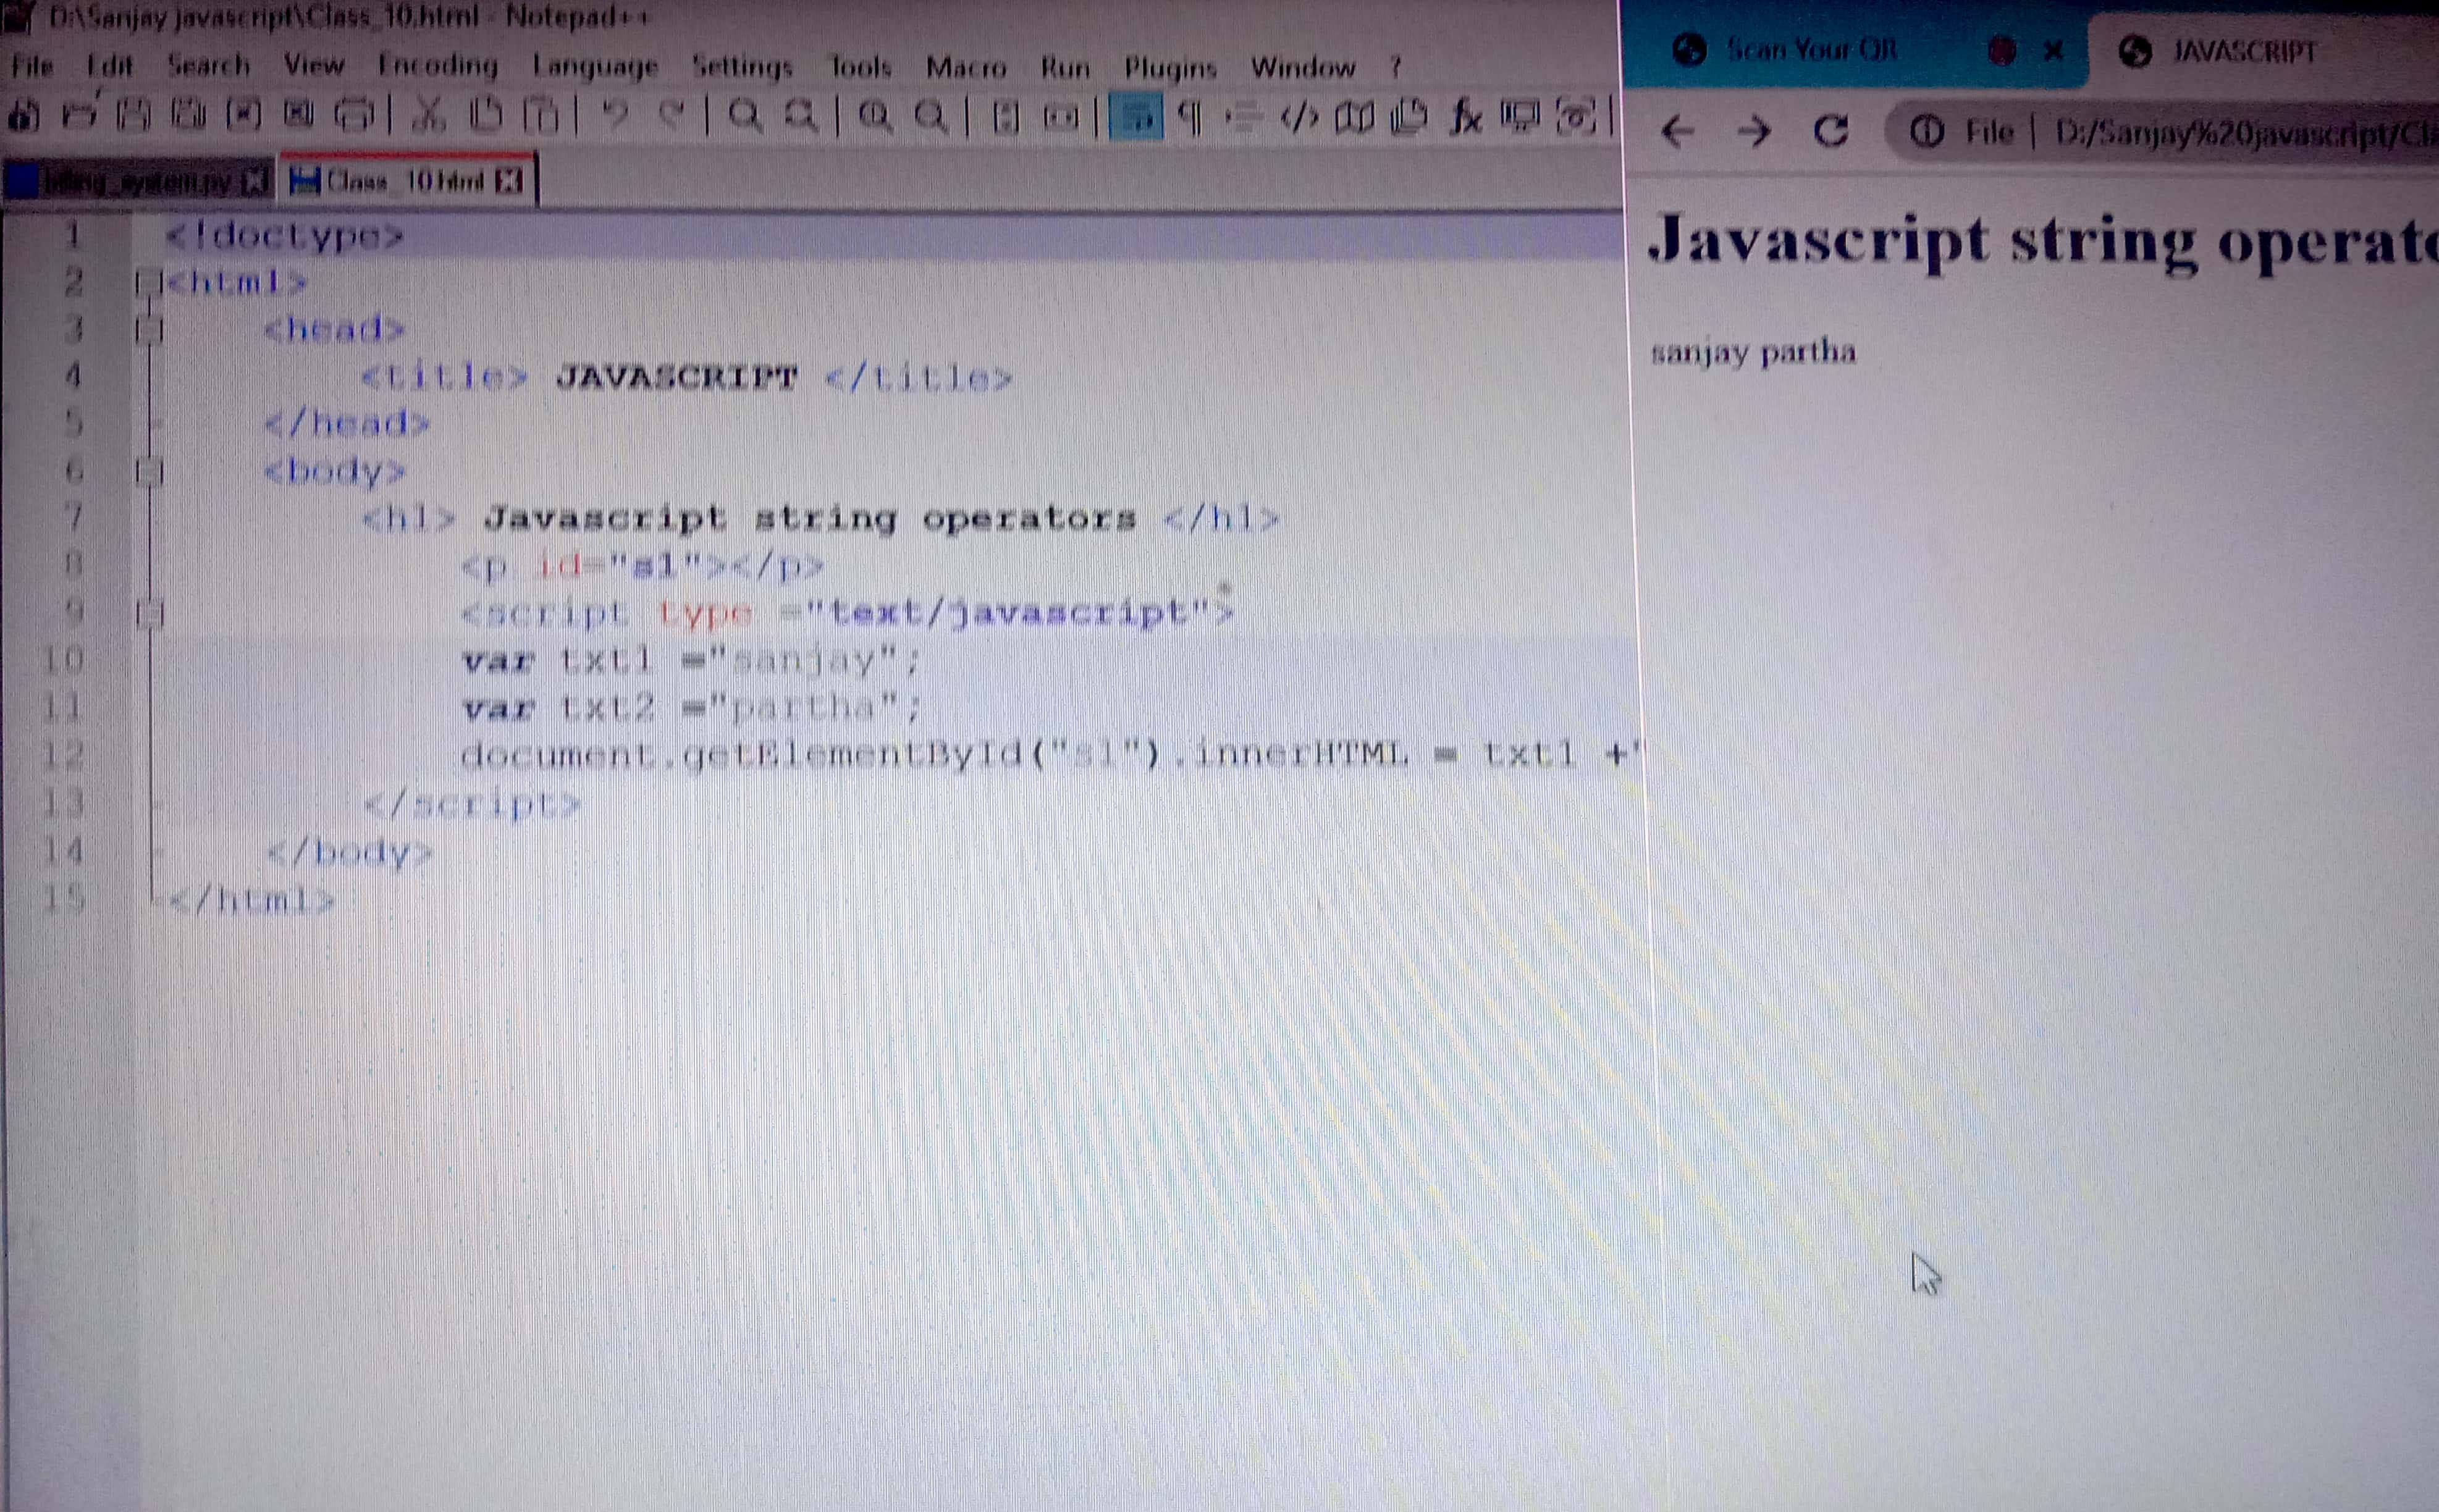This screenshot has height=1512, width=2439.
Task: Click the Undo arrow icon
Action: coord(616,116)
